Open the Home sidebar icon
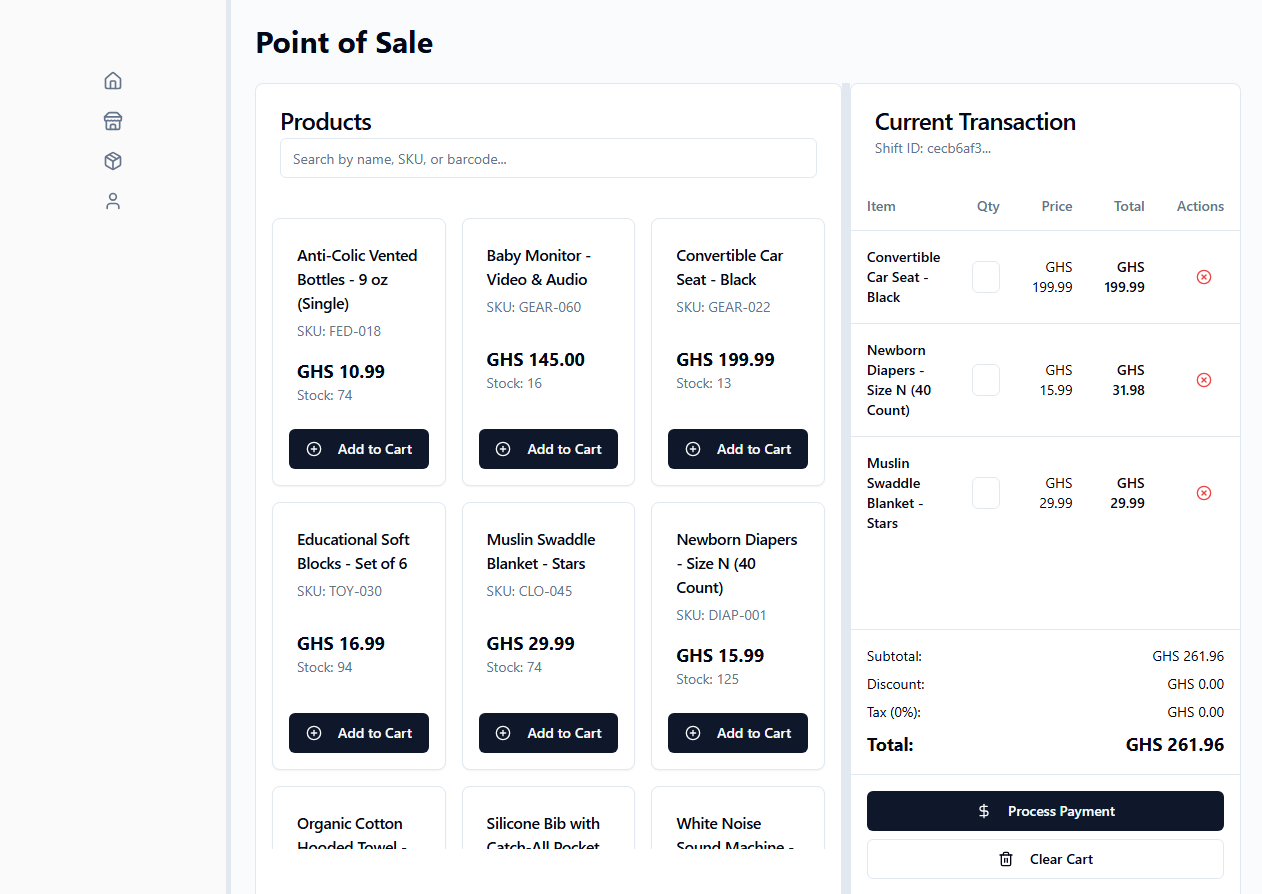Viewport: 1262px width, 894px height. click(x=112, y=80)
